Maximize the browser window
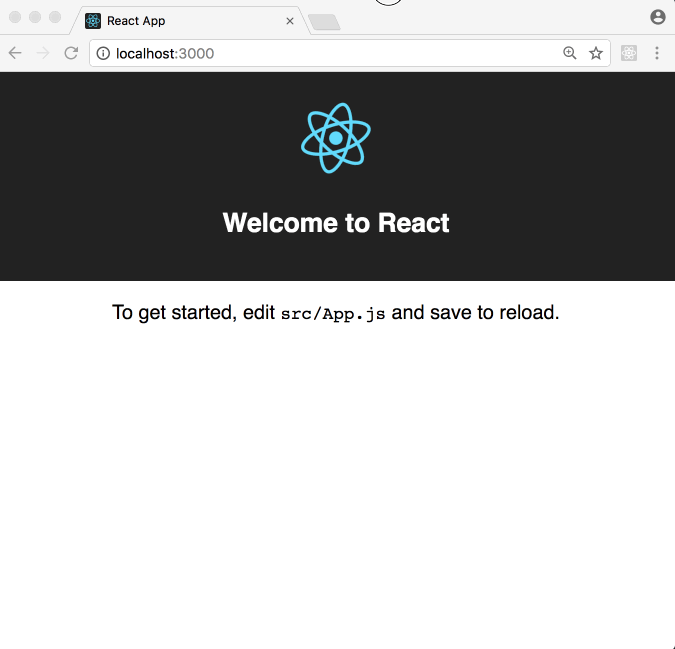Image resolution: width=675 pixels, height=649 pixels. pos(55,17)
